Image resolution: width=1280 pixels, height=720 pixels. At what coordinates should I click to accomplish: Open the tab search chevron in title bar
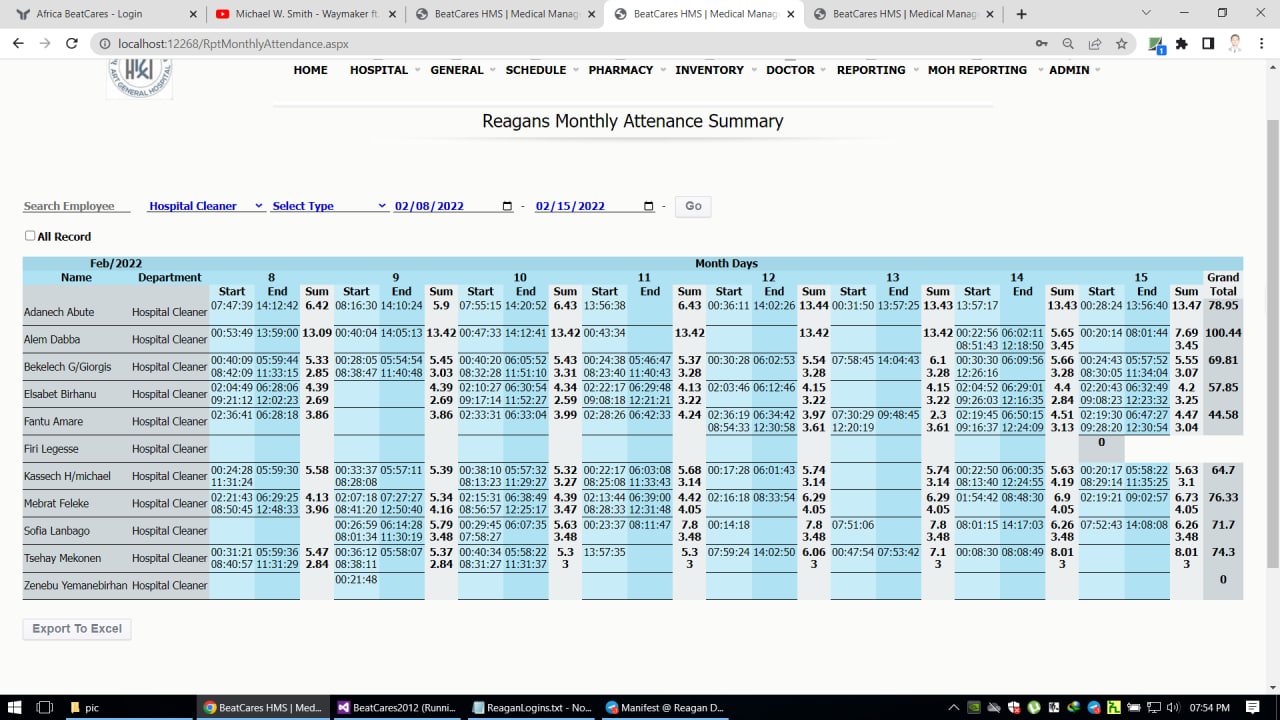point(1148,13)
